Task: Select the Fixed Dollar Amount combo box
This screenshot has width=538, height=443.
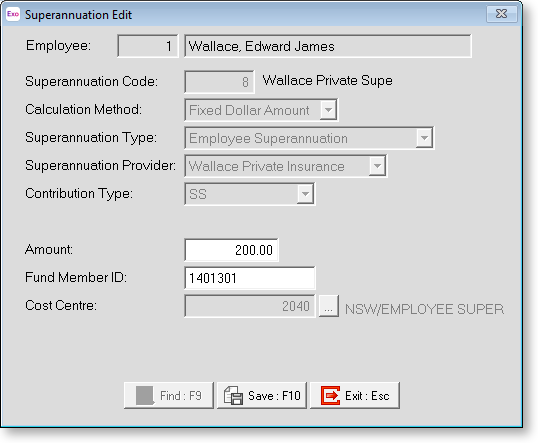Action: click(x=261, y=110)
